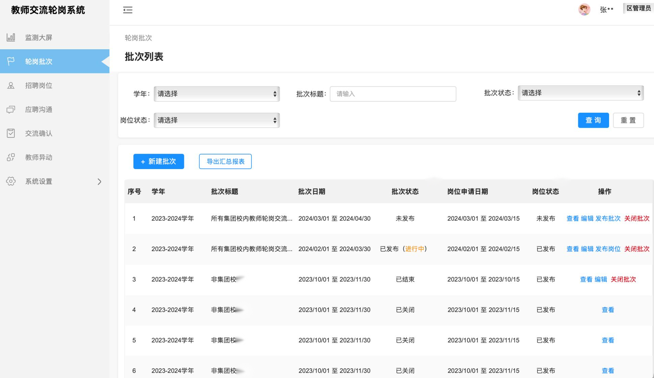Click the 交流确认 clipboard icon

(11, 133)
